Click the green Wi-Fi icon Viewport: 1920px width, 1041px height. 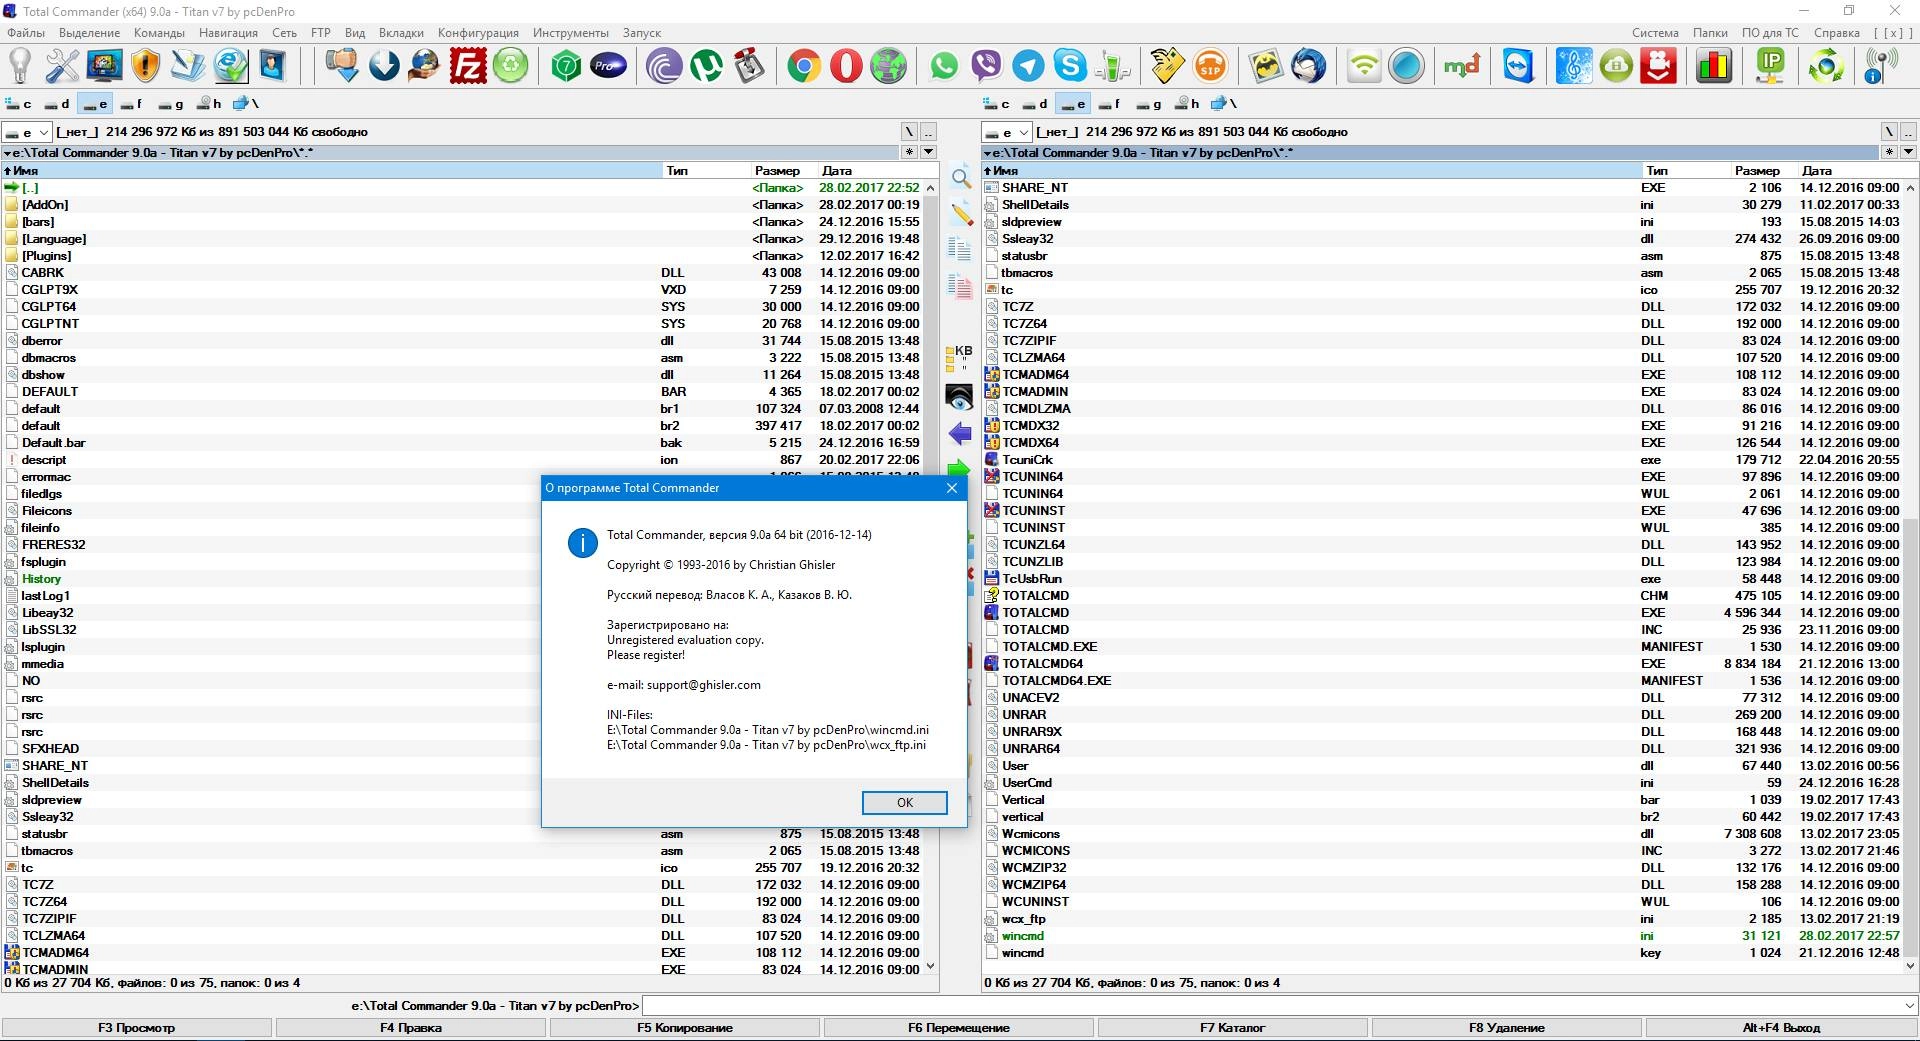pos(1365,67)
